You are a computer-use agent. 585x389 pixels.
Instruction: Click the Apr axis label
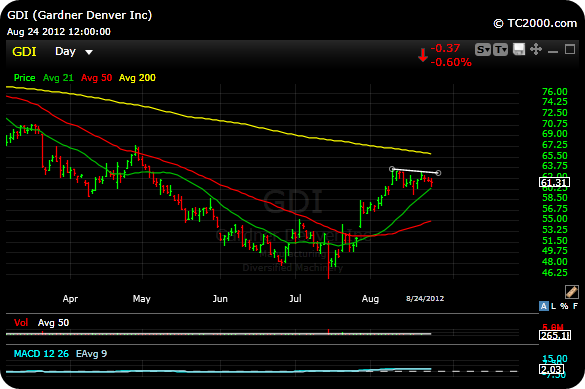(x=70, y=299)
